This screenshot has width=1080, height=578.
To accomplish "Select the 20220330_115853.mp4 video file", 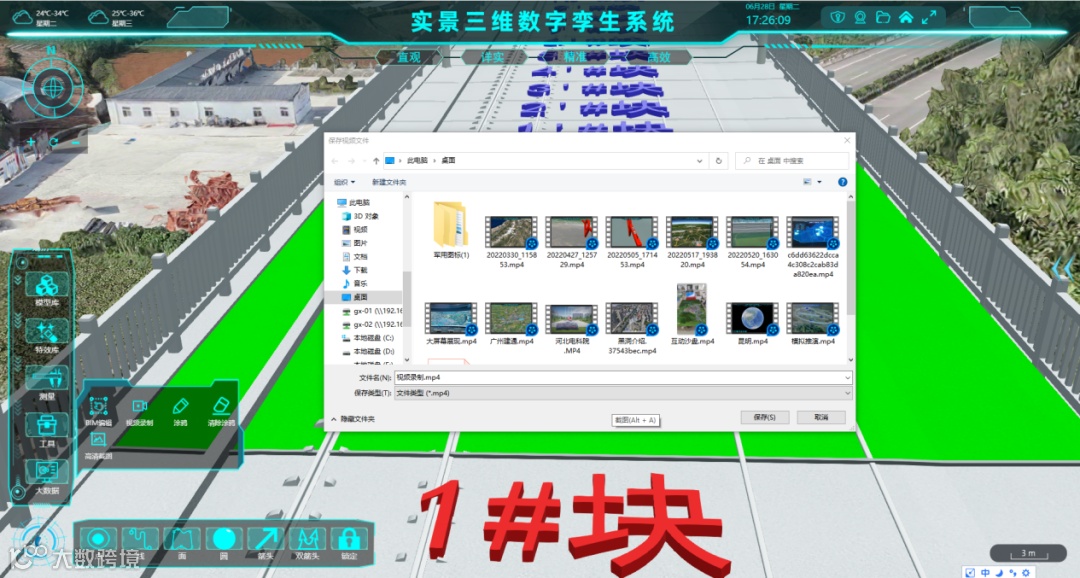I will click(x=511, y=241).
